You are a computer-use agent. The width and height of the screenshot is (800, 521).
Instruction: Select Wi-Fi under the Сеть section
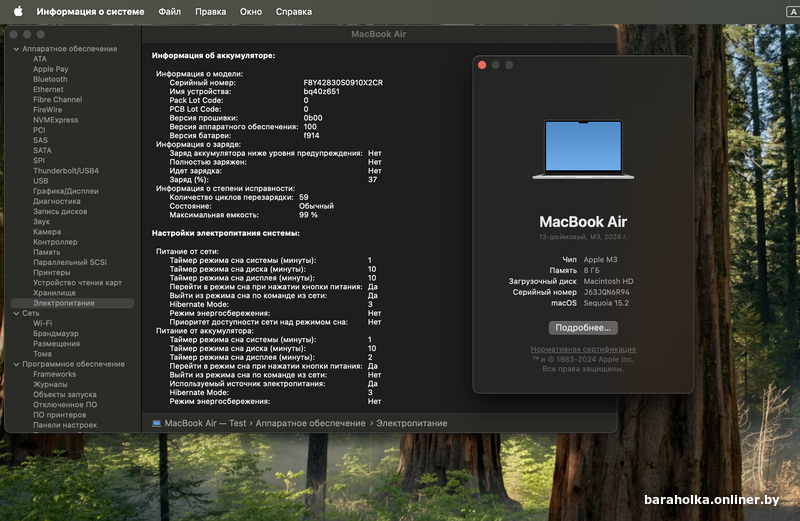[42, 323]
